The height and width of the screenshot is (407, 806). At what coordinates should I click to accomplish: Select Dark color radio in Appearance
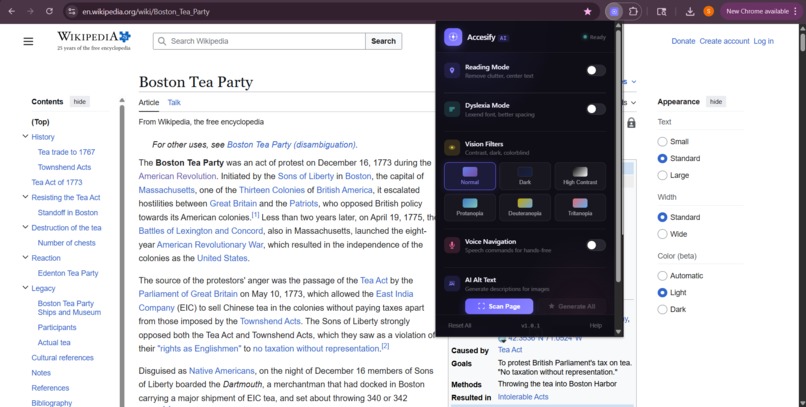(662, 309)
